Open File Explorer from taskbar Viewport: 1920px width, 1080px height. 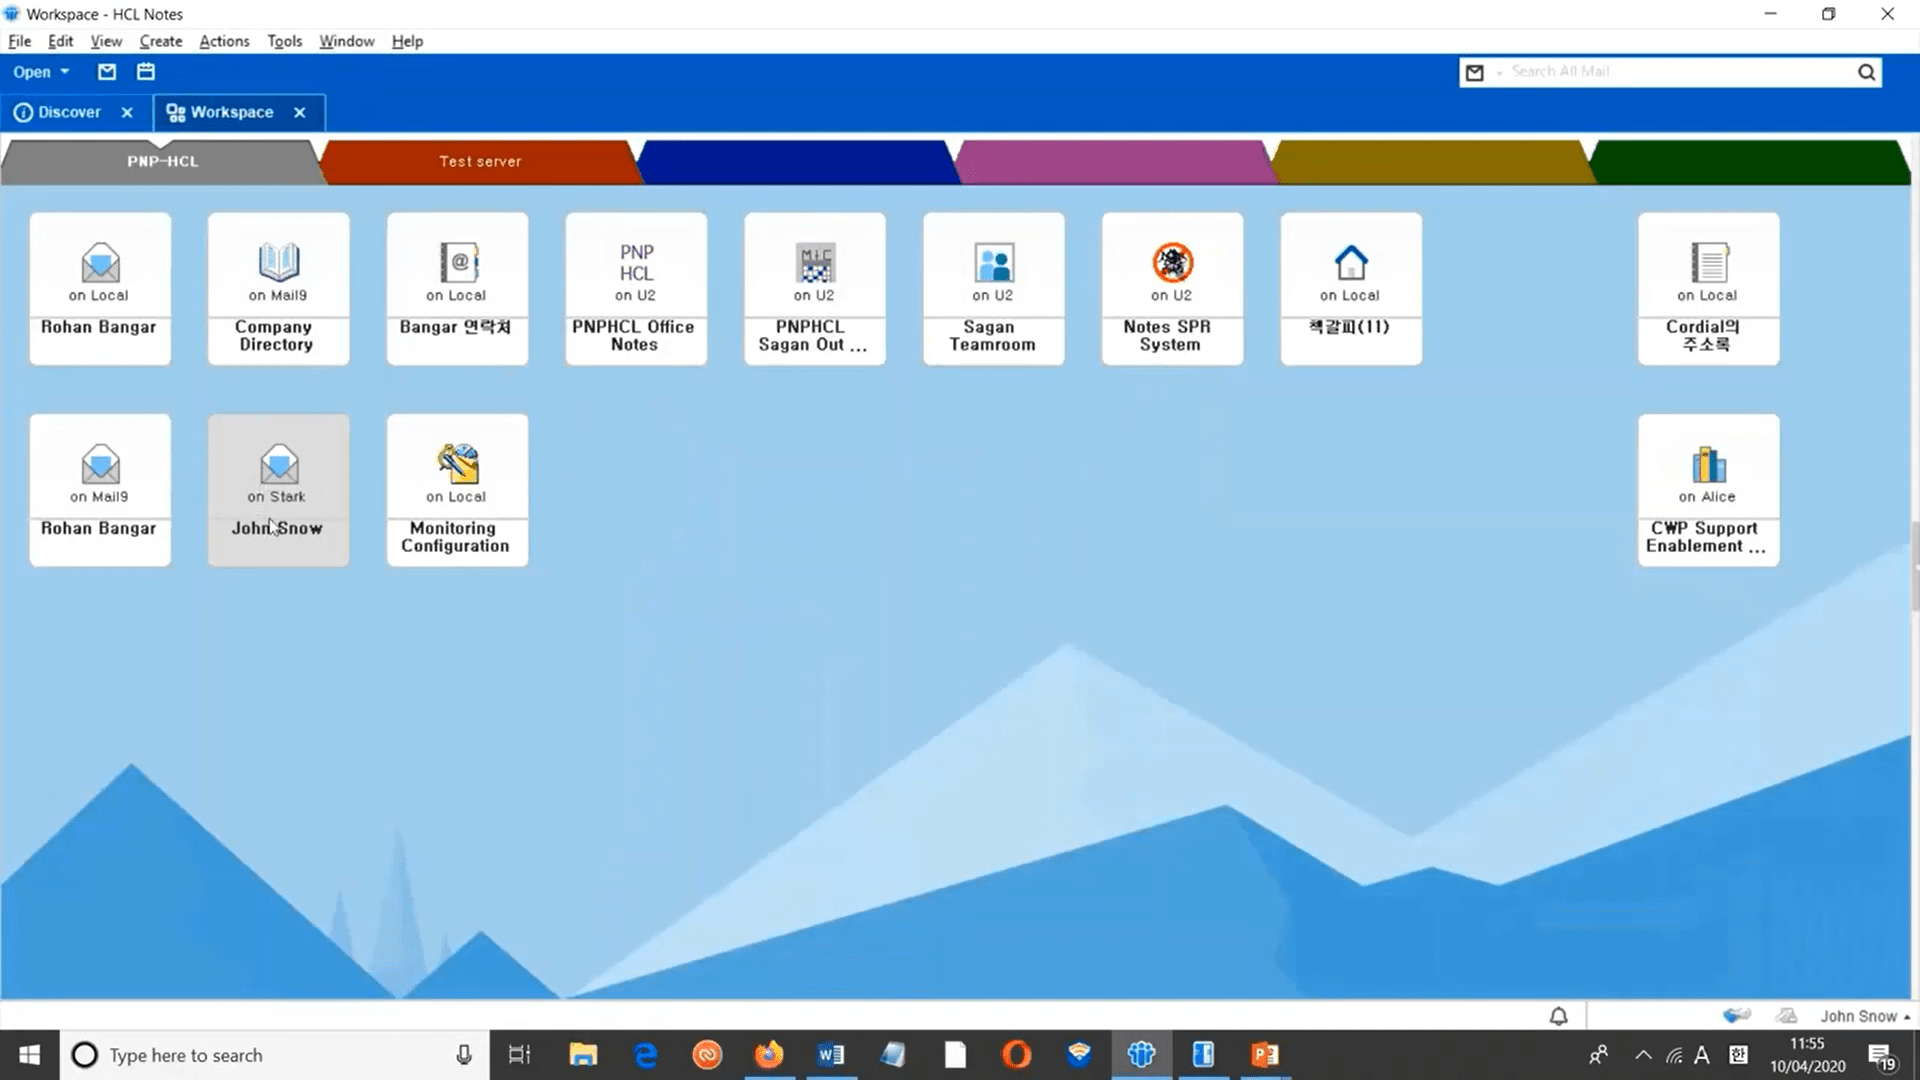pyautogui.click(x=583, y=1055)
